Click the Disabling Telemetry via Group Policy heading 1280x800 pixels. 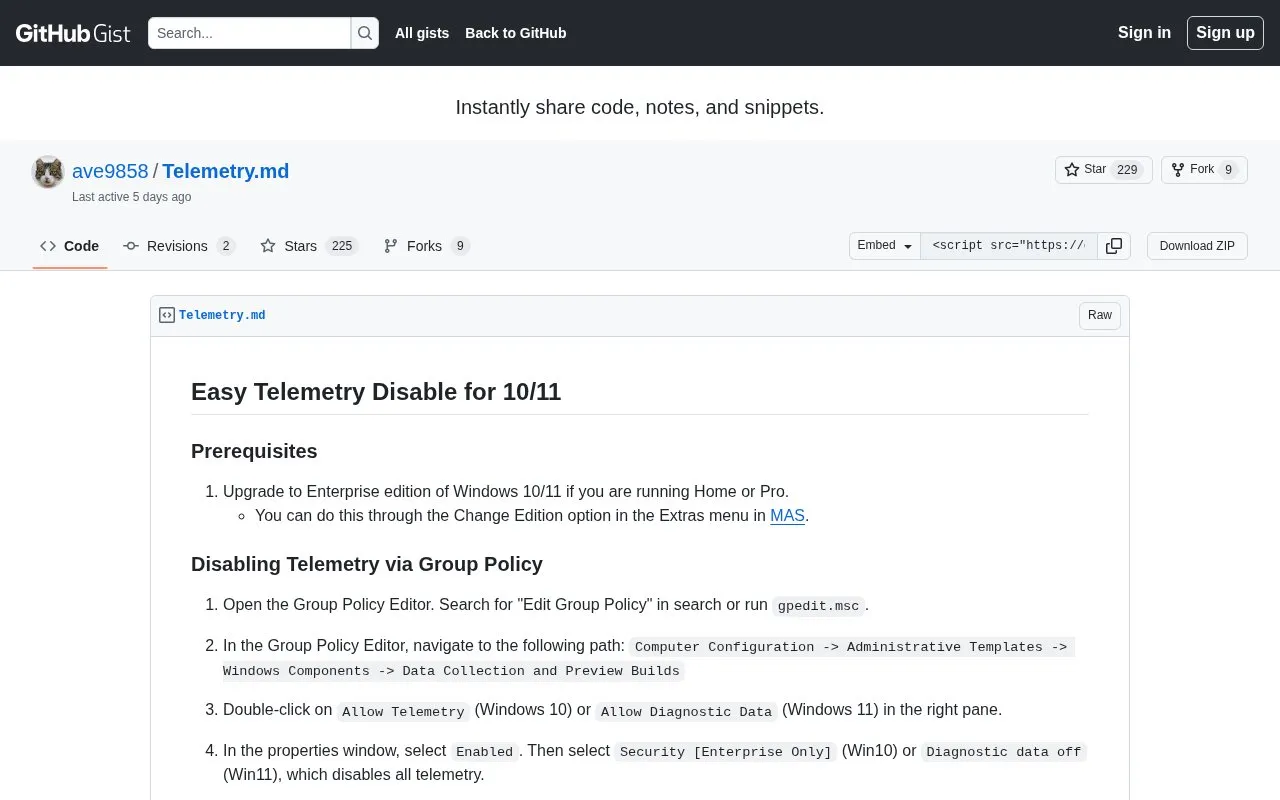click(x=367, y=564)
